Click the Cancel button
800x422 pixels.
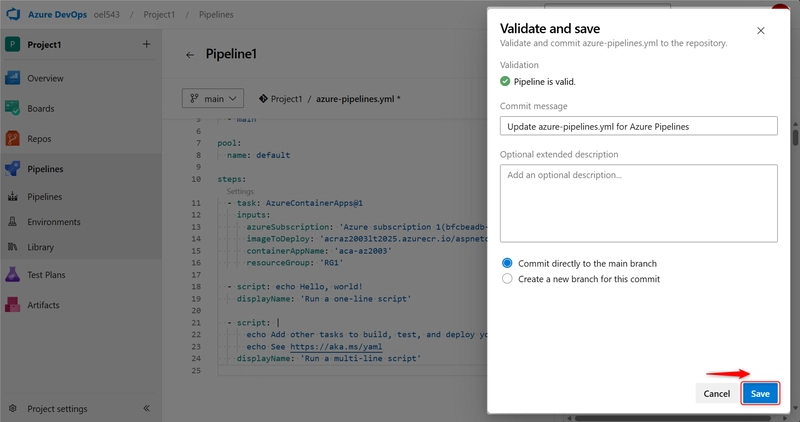(x=716, y=394)
